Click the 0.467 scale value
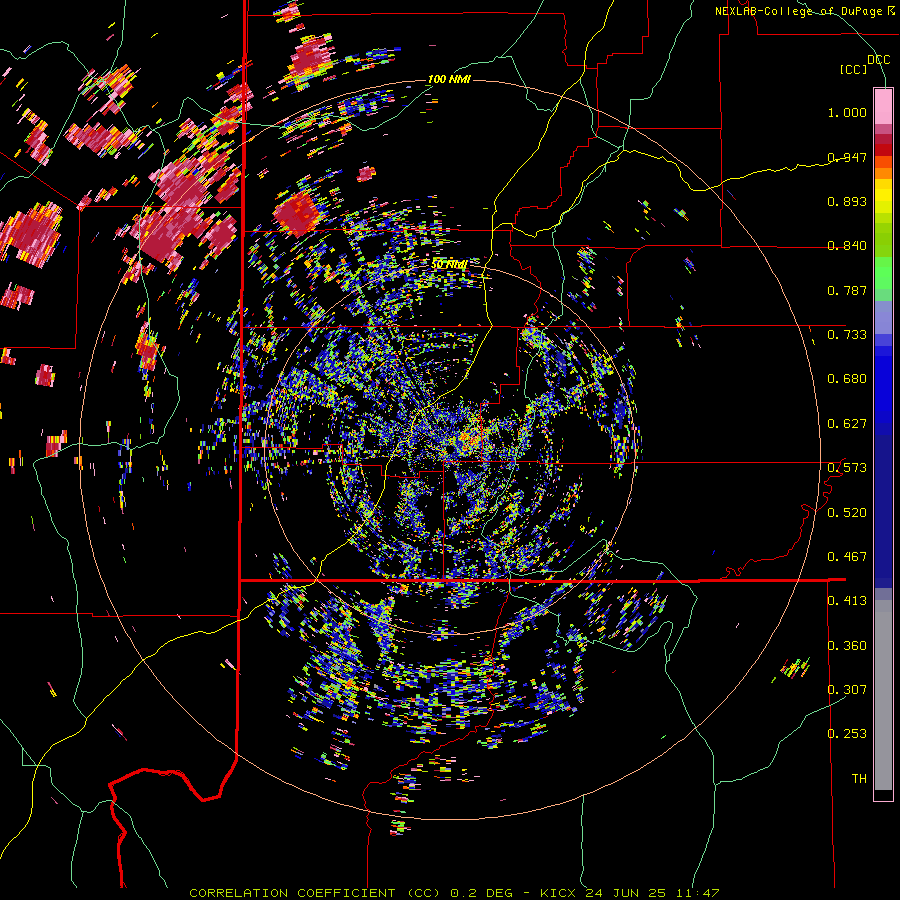900x900 pixels. pos(847,556)
